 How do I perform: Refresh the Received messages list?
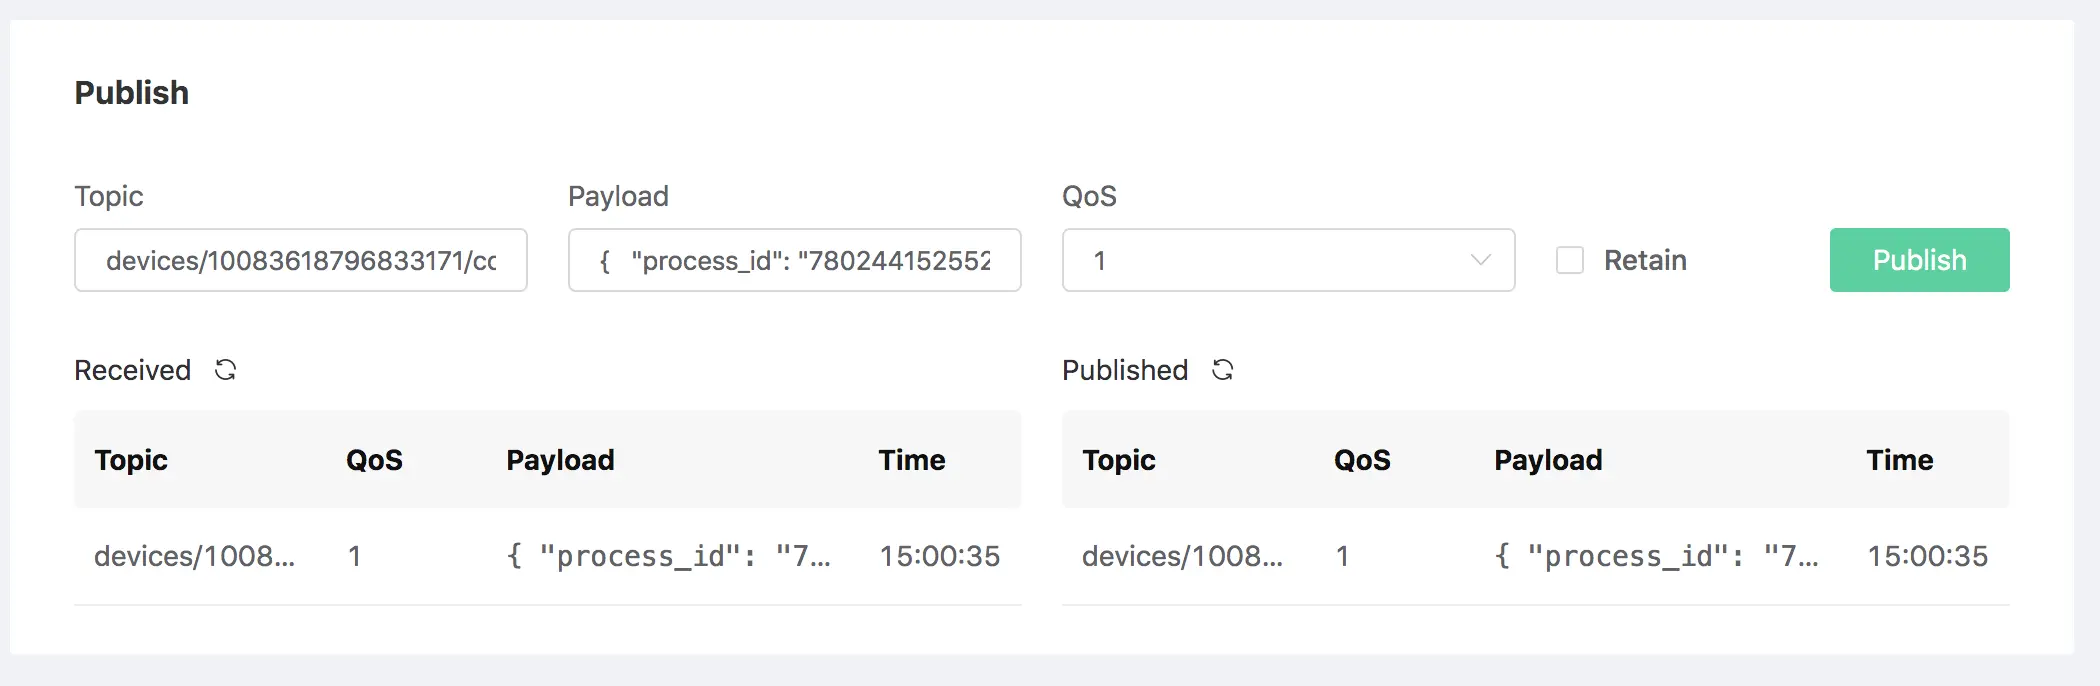[x=226, y=370]
